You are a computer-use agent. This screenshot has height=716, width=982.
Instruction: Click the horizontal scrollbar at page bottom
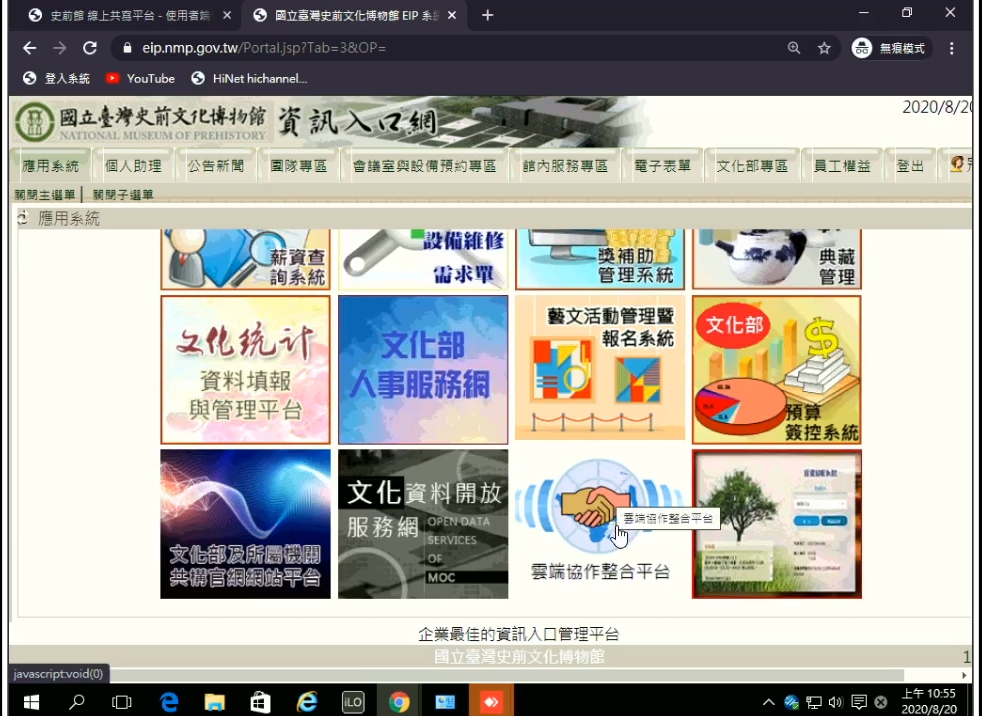click(x=457, y=675)
